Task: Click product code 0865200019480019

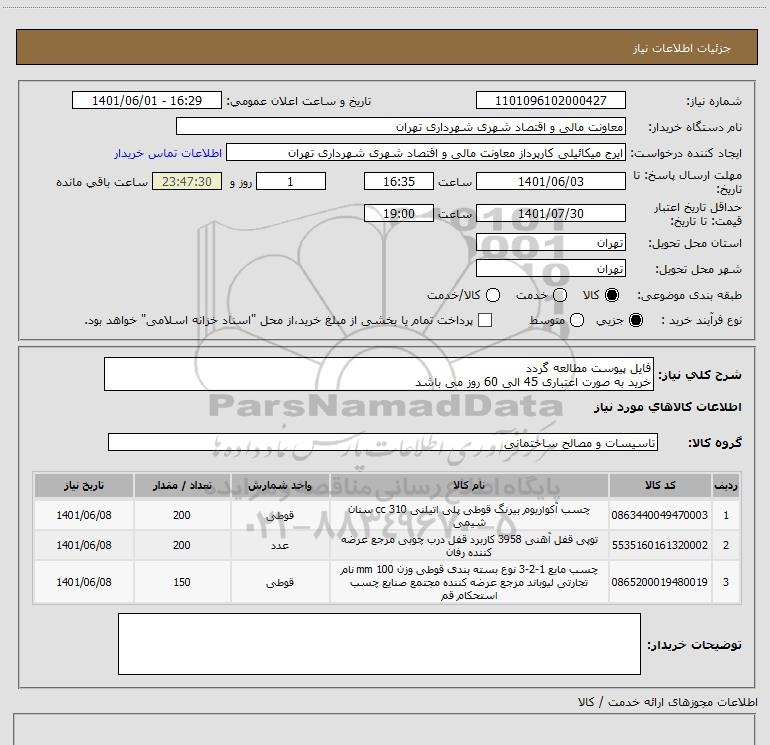Action: [660, 582]
